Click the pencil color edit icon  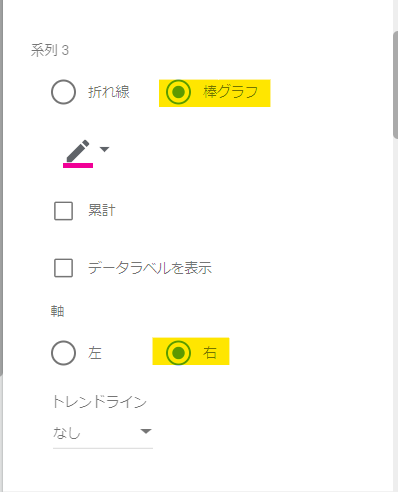(x=78, y=151)
